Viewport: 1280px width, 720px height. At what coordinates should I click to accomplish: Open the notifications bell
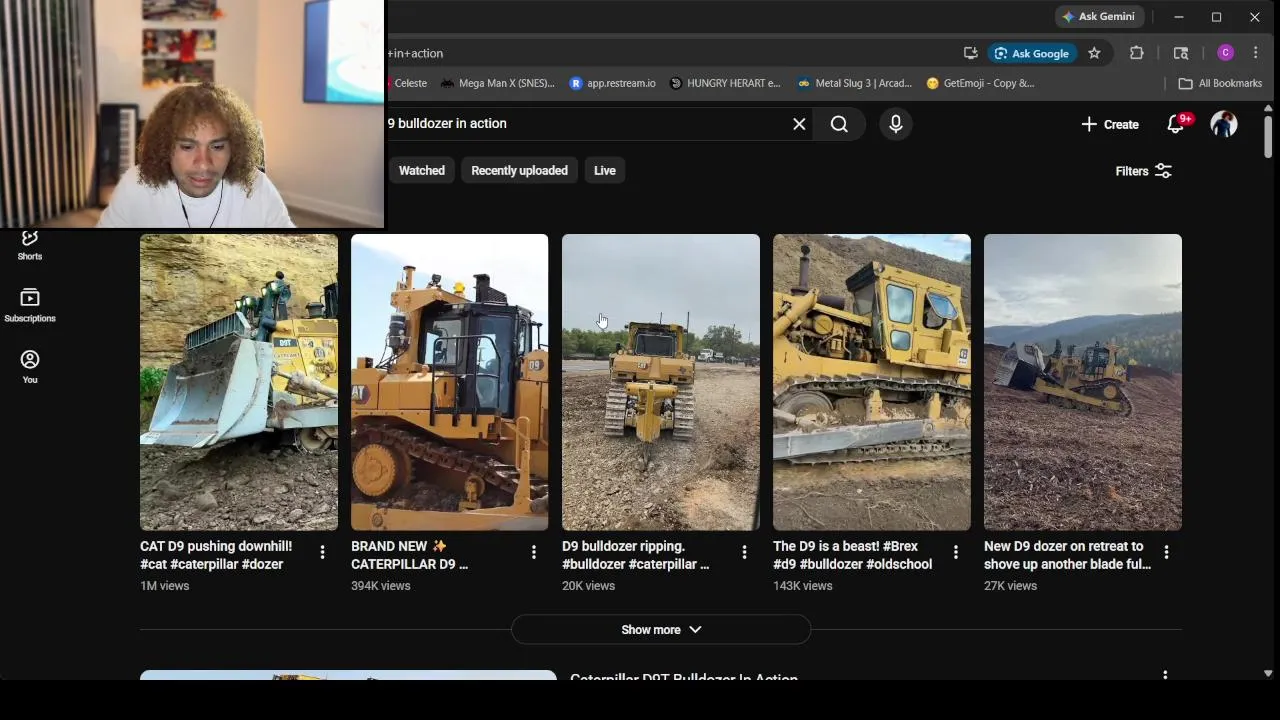[x=1178, y=124]
